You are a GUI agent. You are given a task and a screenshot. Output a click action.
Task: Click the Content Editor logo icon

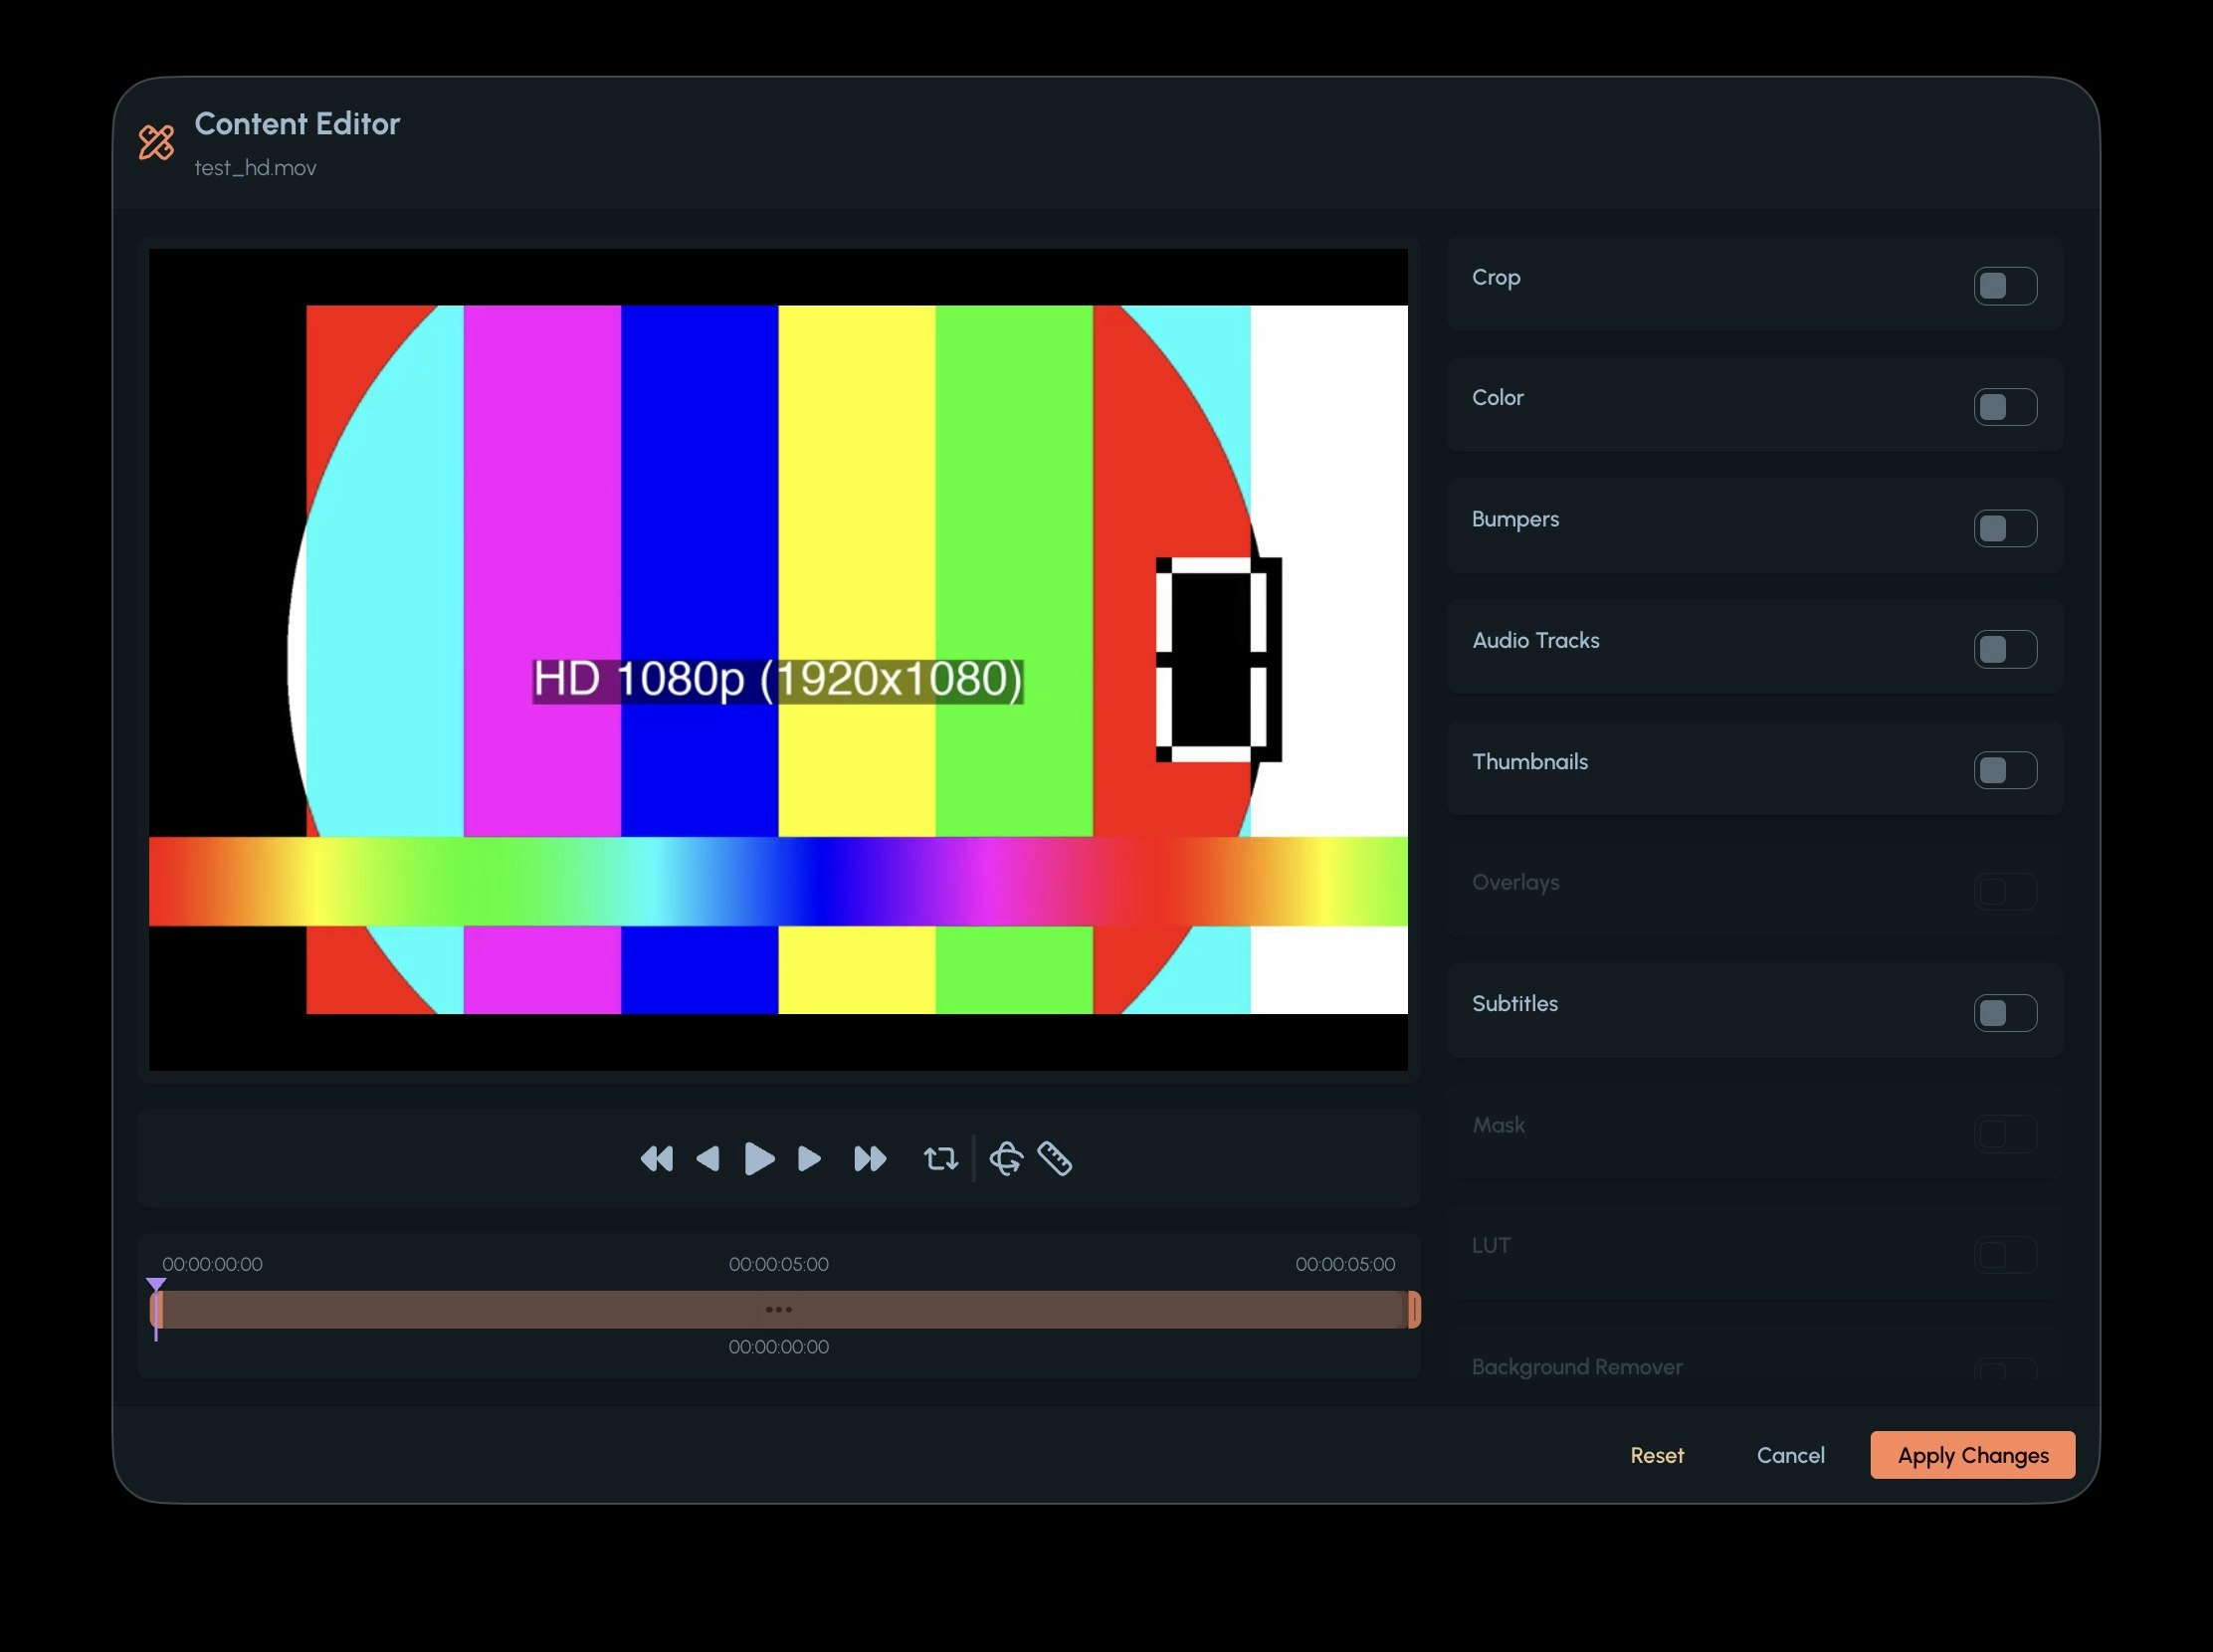pyautogui.click(x=157, y=143)
